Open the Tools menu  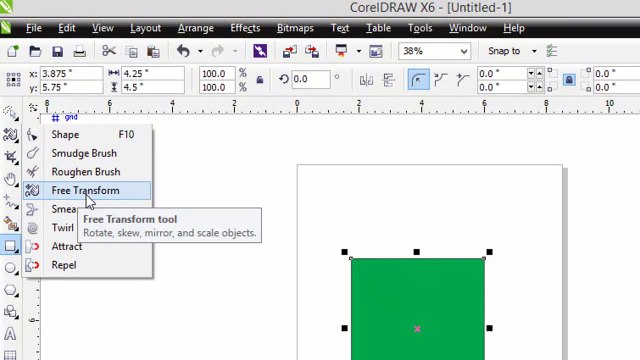click(x=420, y=28)
